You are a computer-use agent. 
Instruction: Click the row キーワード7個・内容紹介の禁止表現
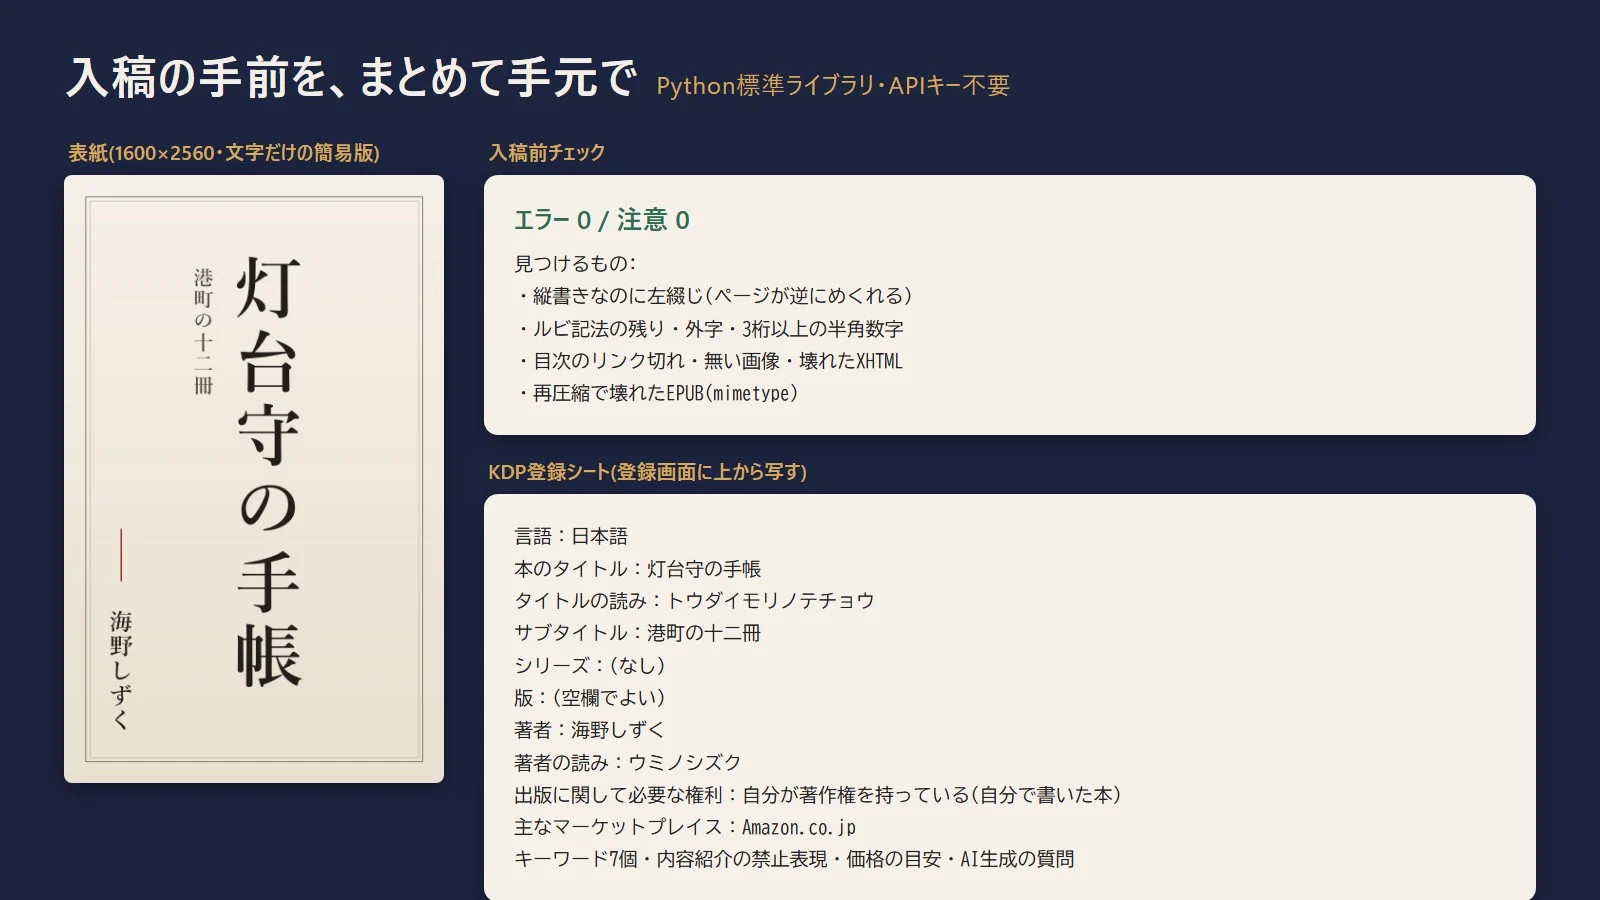click(794, 859)
